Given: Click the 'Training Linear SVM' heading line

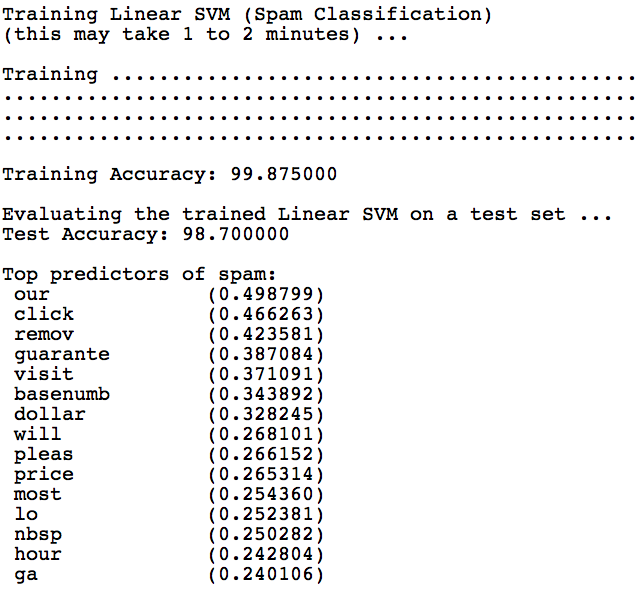Looking at the screenshot, I should (x=247, y=15).
